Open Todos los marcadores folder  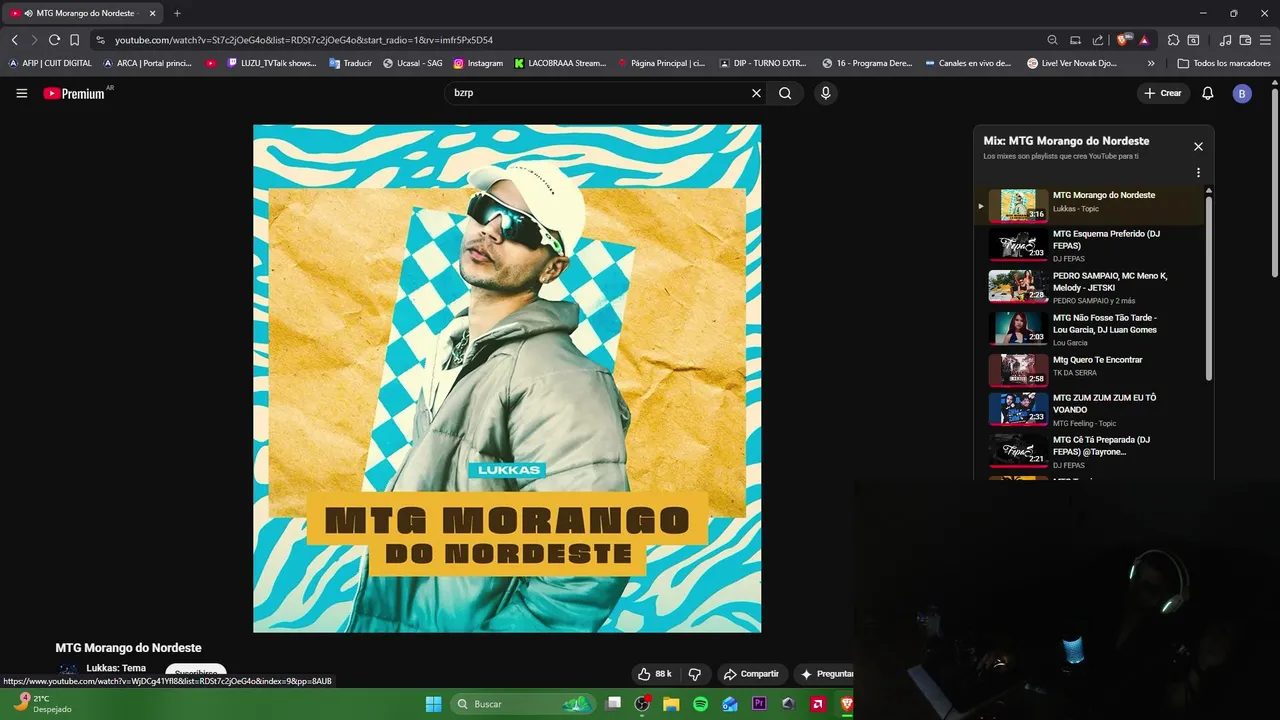pos(1224,63)
